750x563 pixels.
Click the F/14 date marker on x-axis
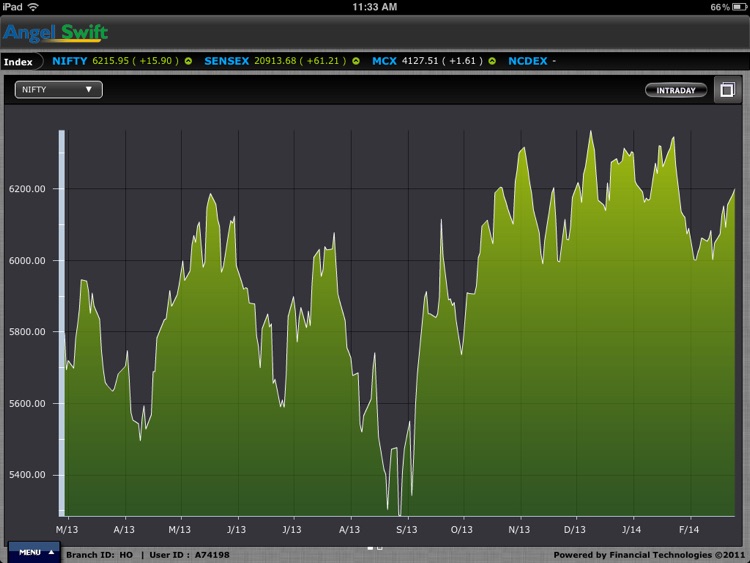pos(689,528)
